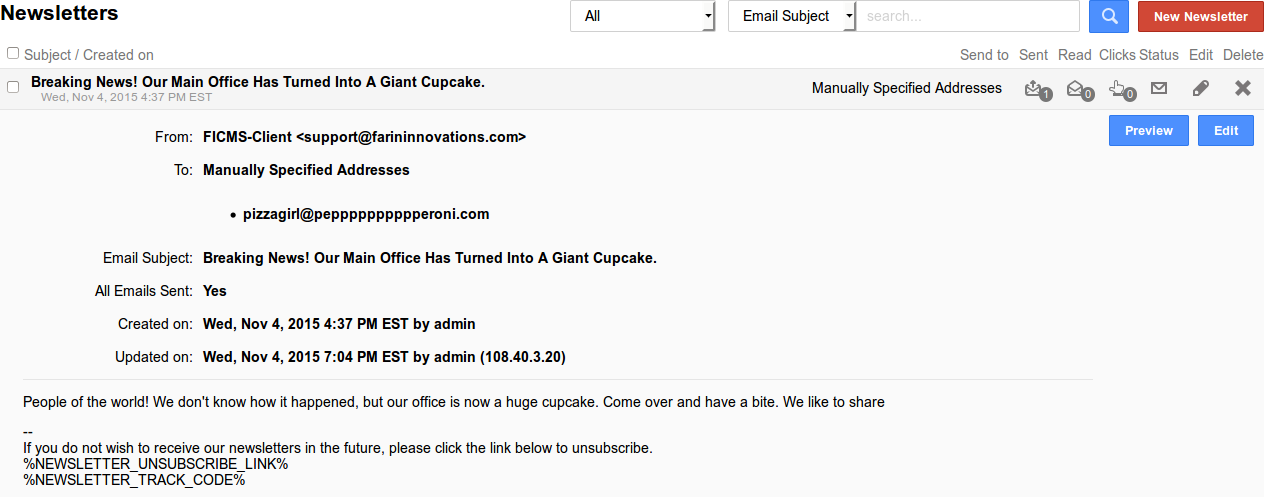Screen dimensions: 1264x497
Task: Create a New Newsletter
Action: (1200, 16)
